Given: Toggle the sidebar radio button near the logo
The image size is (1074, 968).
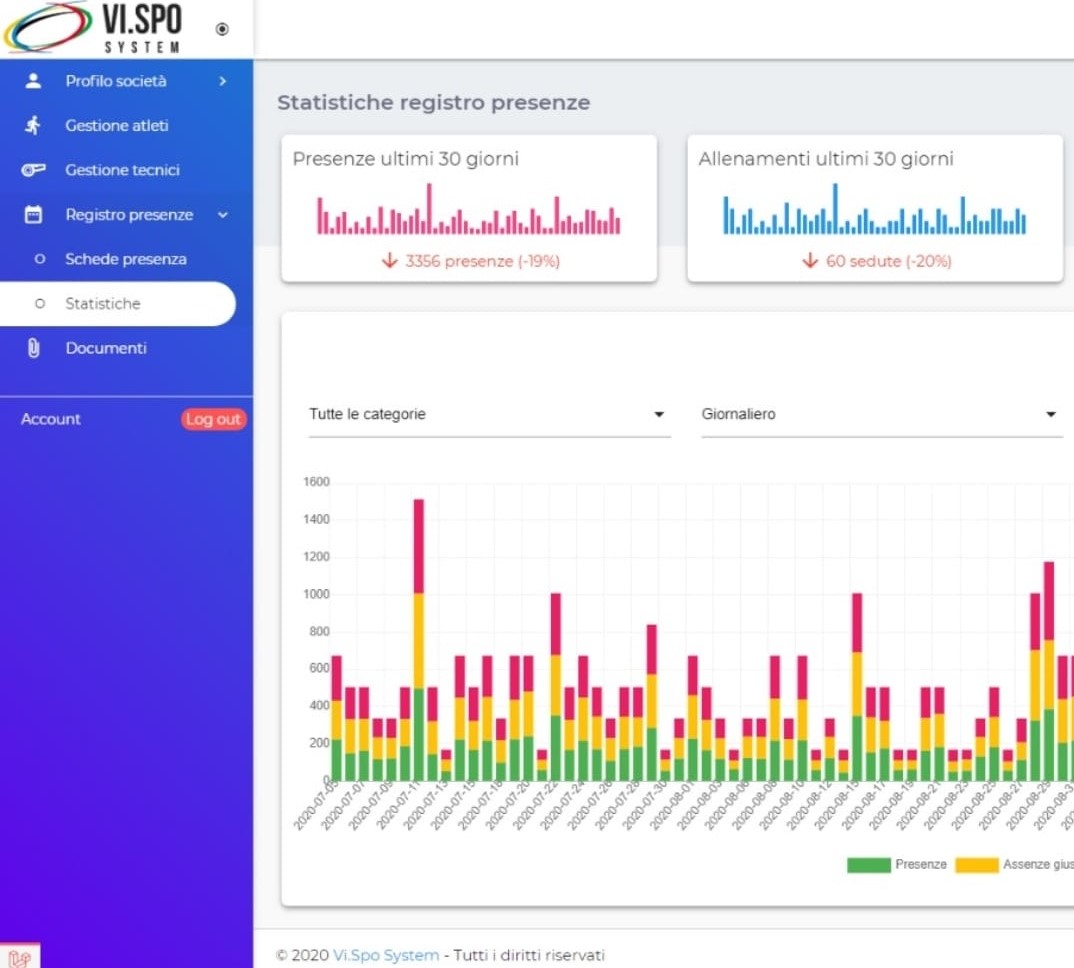Looking at the screenshot, I should (x=222, y=29).
